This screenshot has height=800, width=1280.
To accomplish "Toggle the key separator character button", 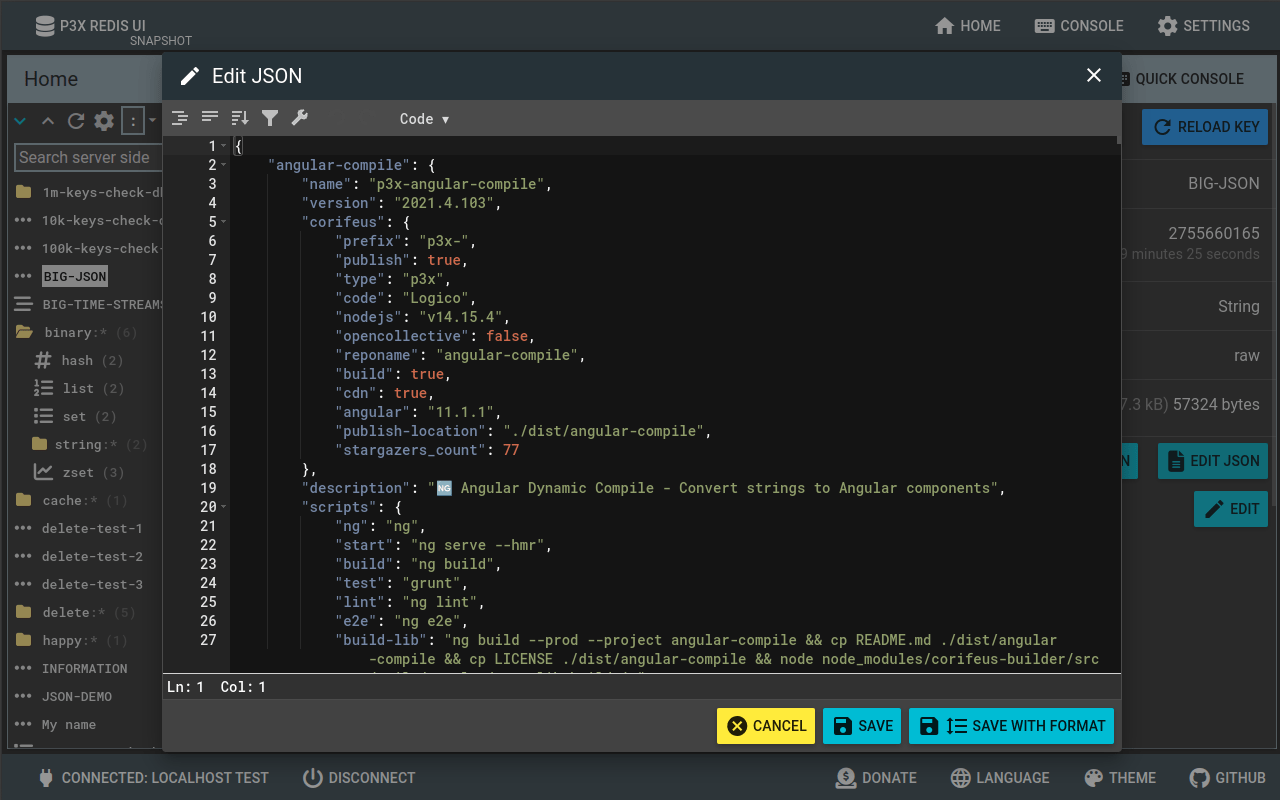I will (133, 120).
